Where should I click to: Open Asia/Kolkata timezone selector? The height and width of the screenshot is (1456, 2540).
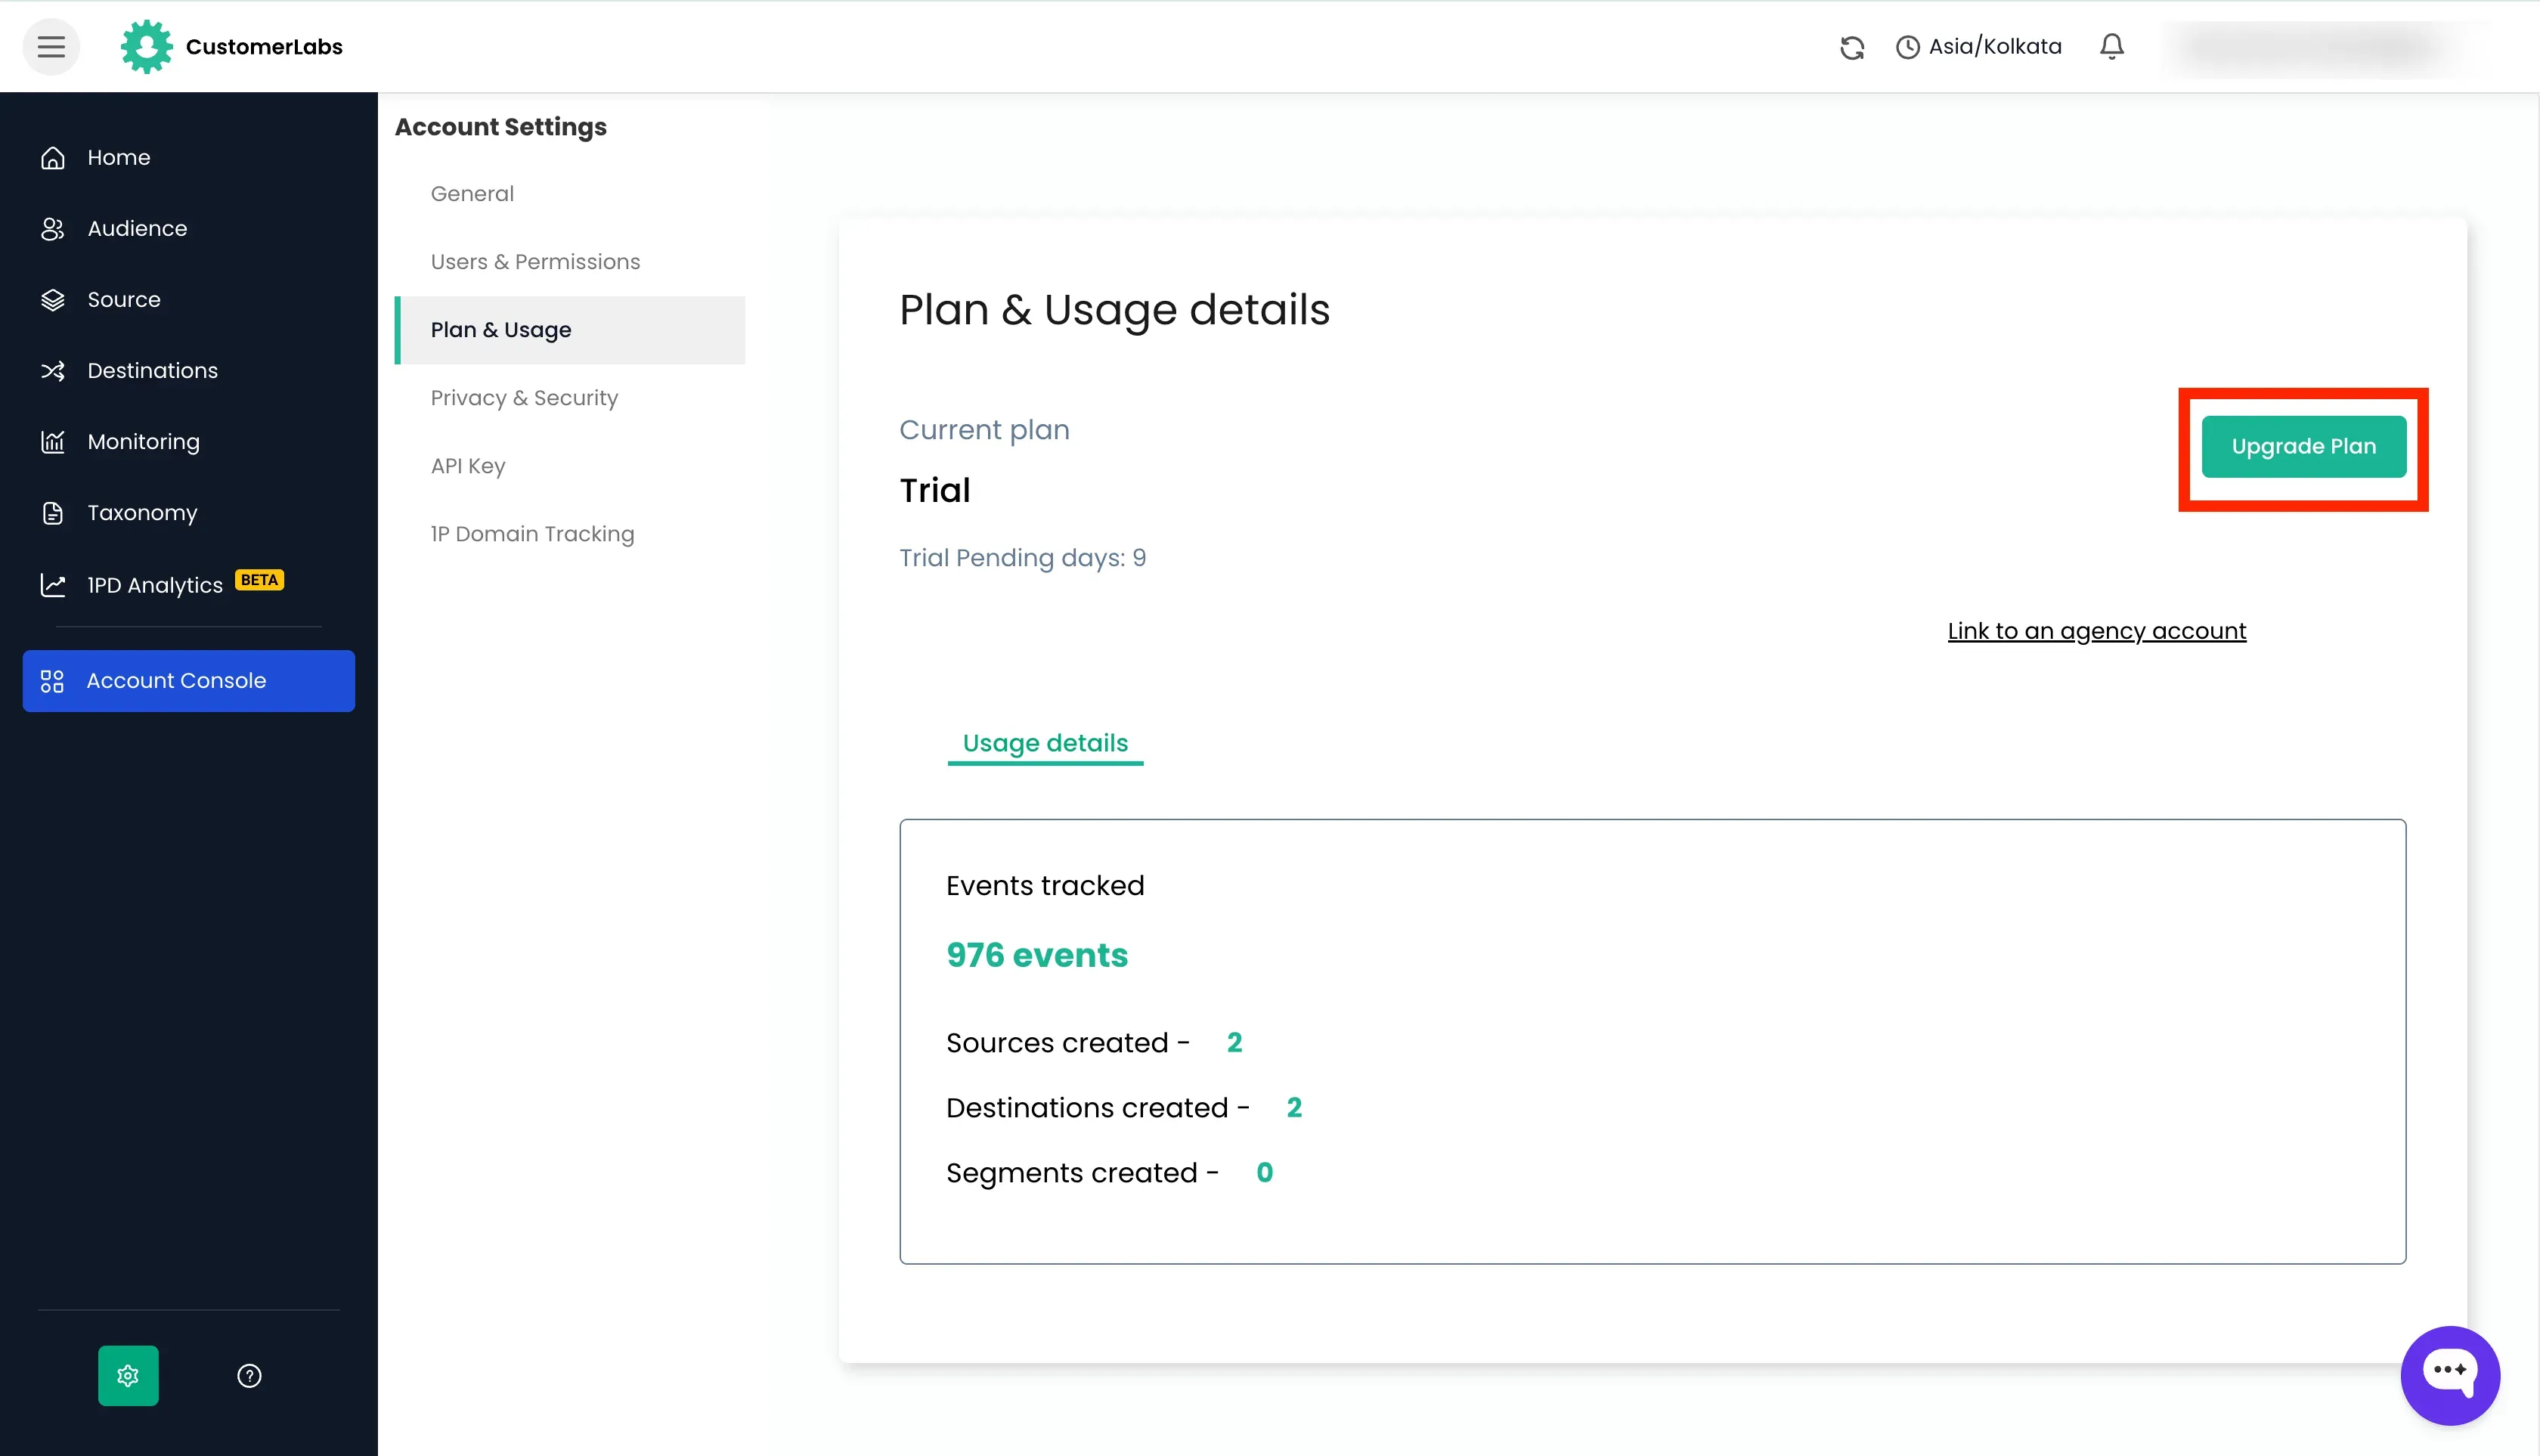tap(1978, 47)
